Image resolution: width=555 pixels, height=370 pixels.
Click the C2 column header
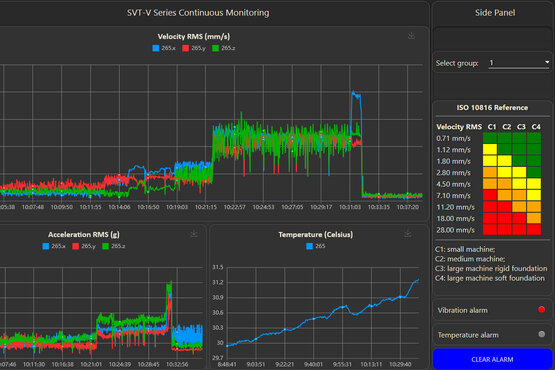point(507,127)
